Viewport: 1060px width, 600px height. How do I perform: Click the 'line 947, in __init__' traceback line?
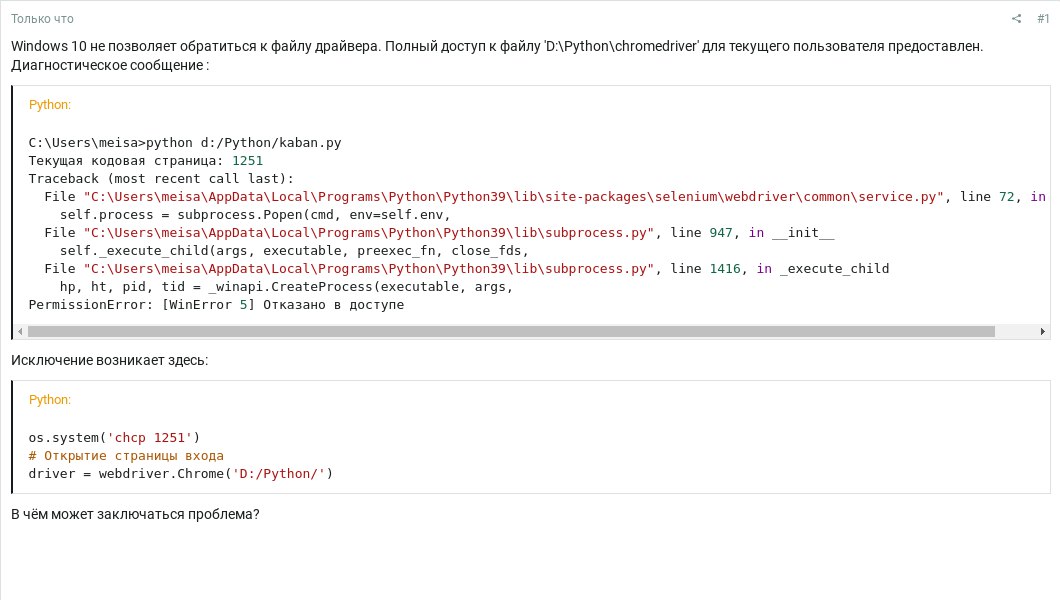439,232
